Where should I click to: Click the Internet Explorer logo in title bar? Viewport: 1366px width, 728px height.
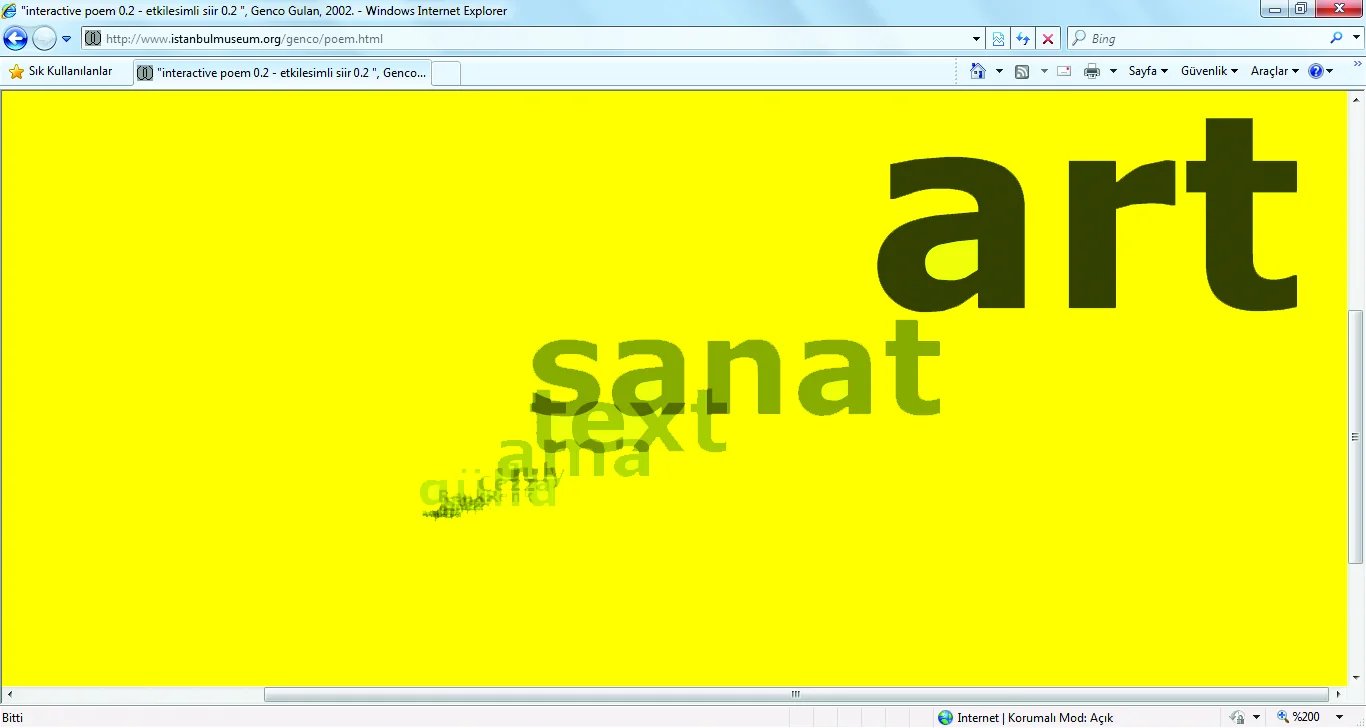click(x=10, y=10)
